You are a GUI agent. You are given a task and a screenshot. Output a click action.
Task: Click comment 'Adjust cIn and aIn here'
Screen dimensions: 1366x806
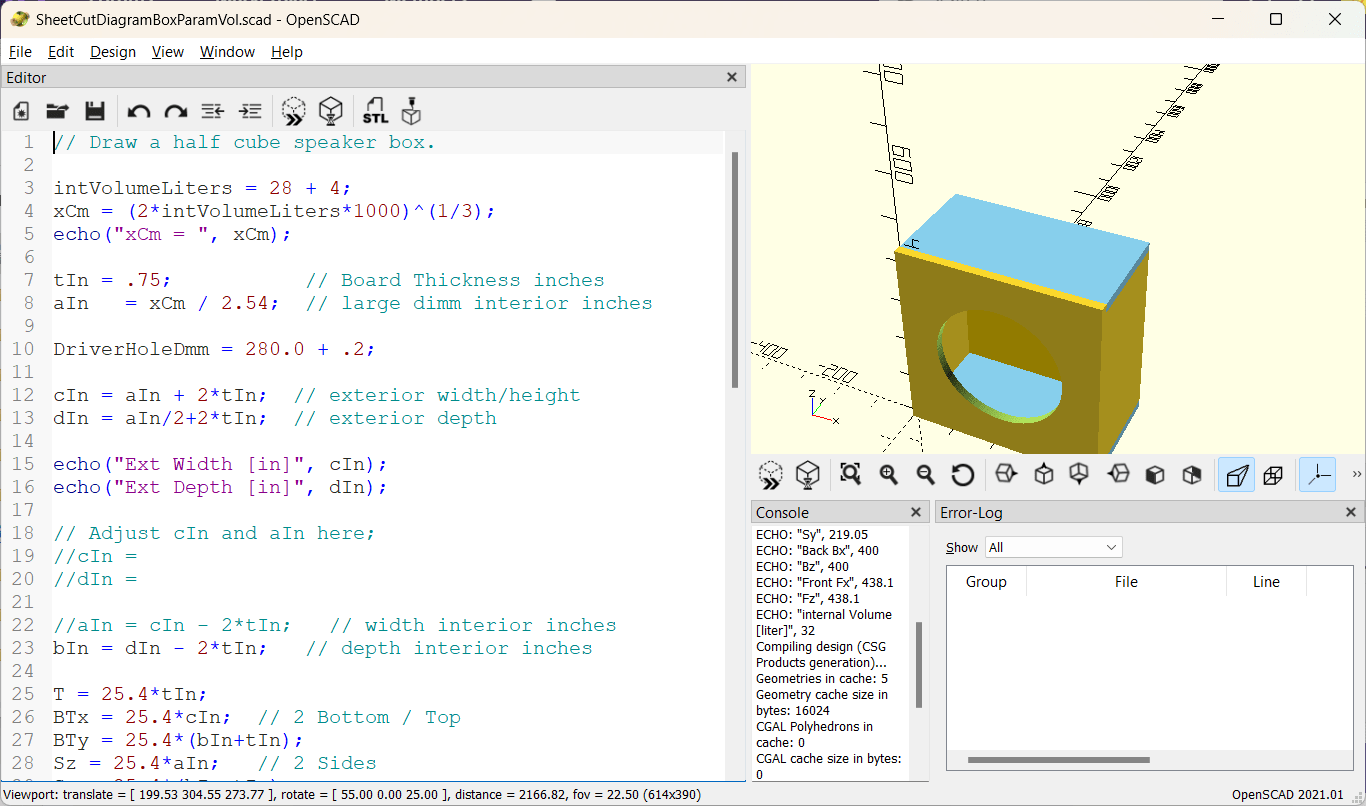tap(214, 533)
